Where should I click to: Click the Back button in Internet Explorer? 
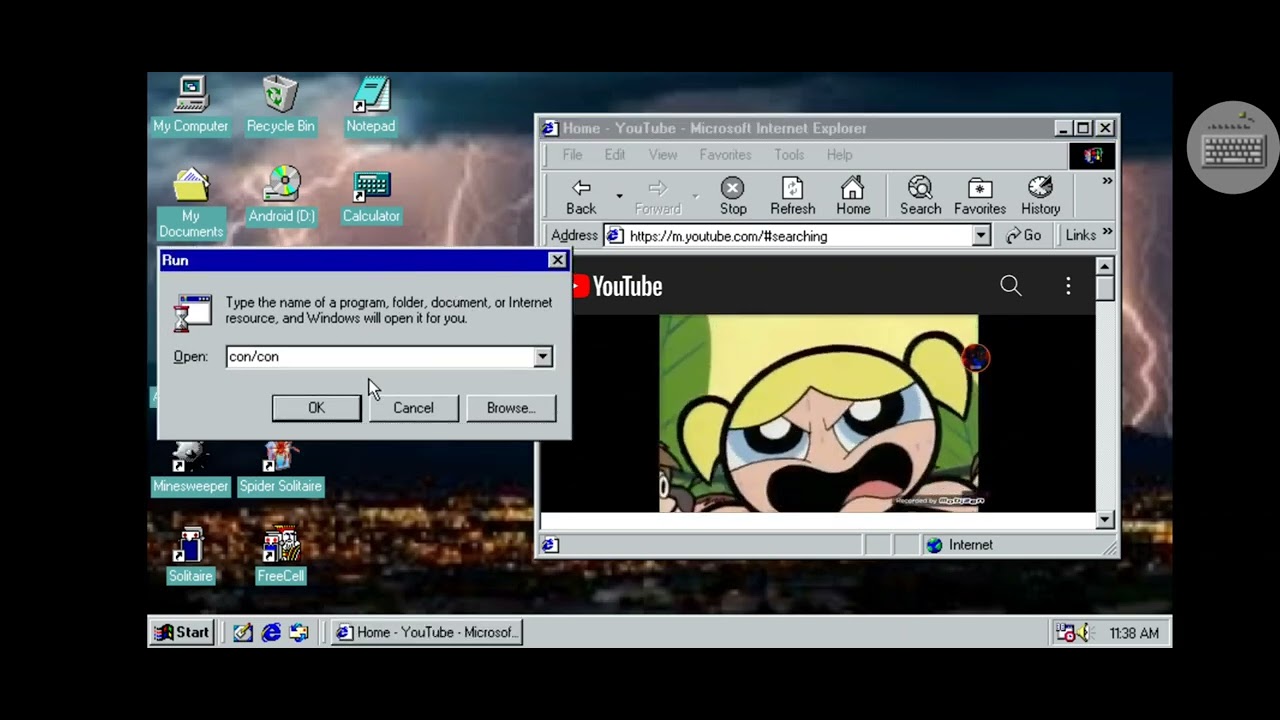581,196
